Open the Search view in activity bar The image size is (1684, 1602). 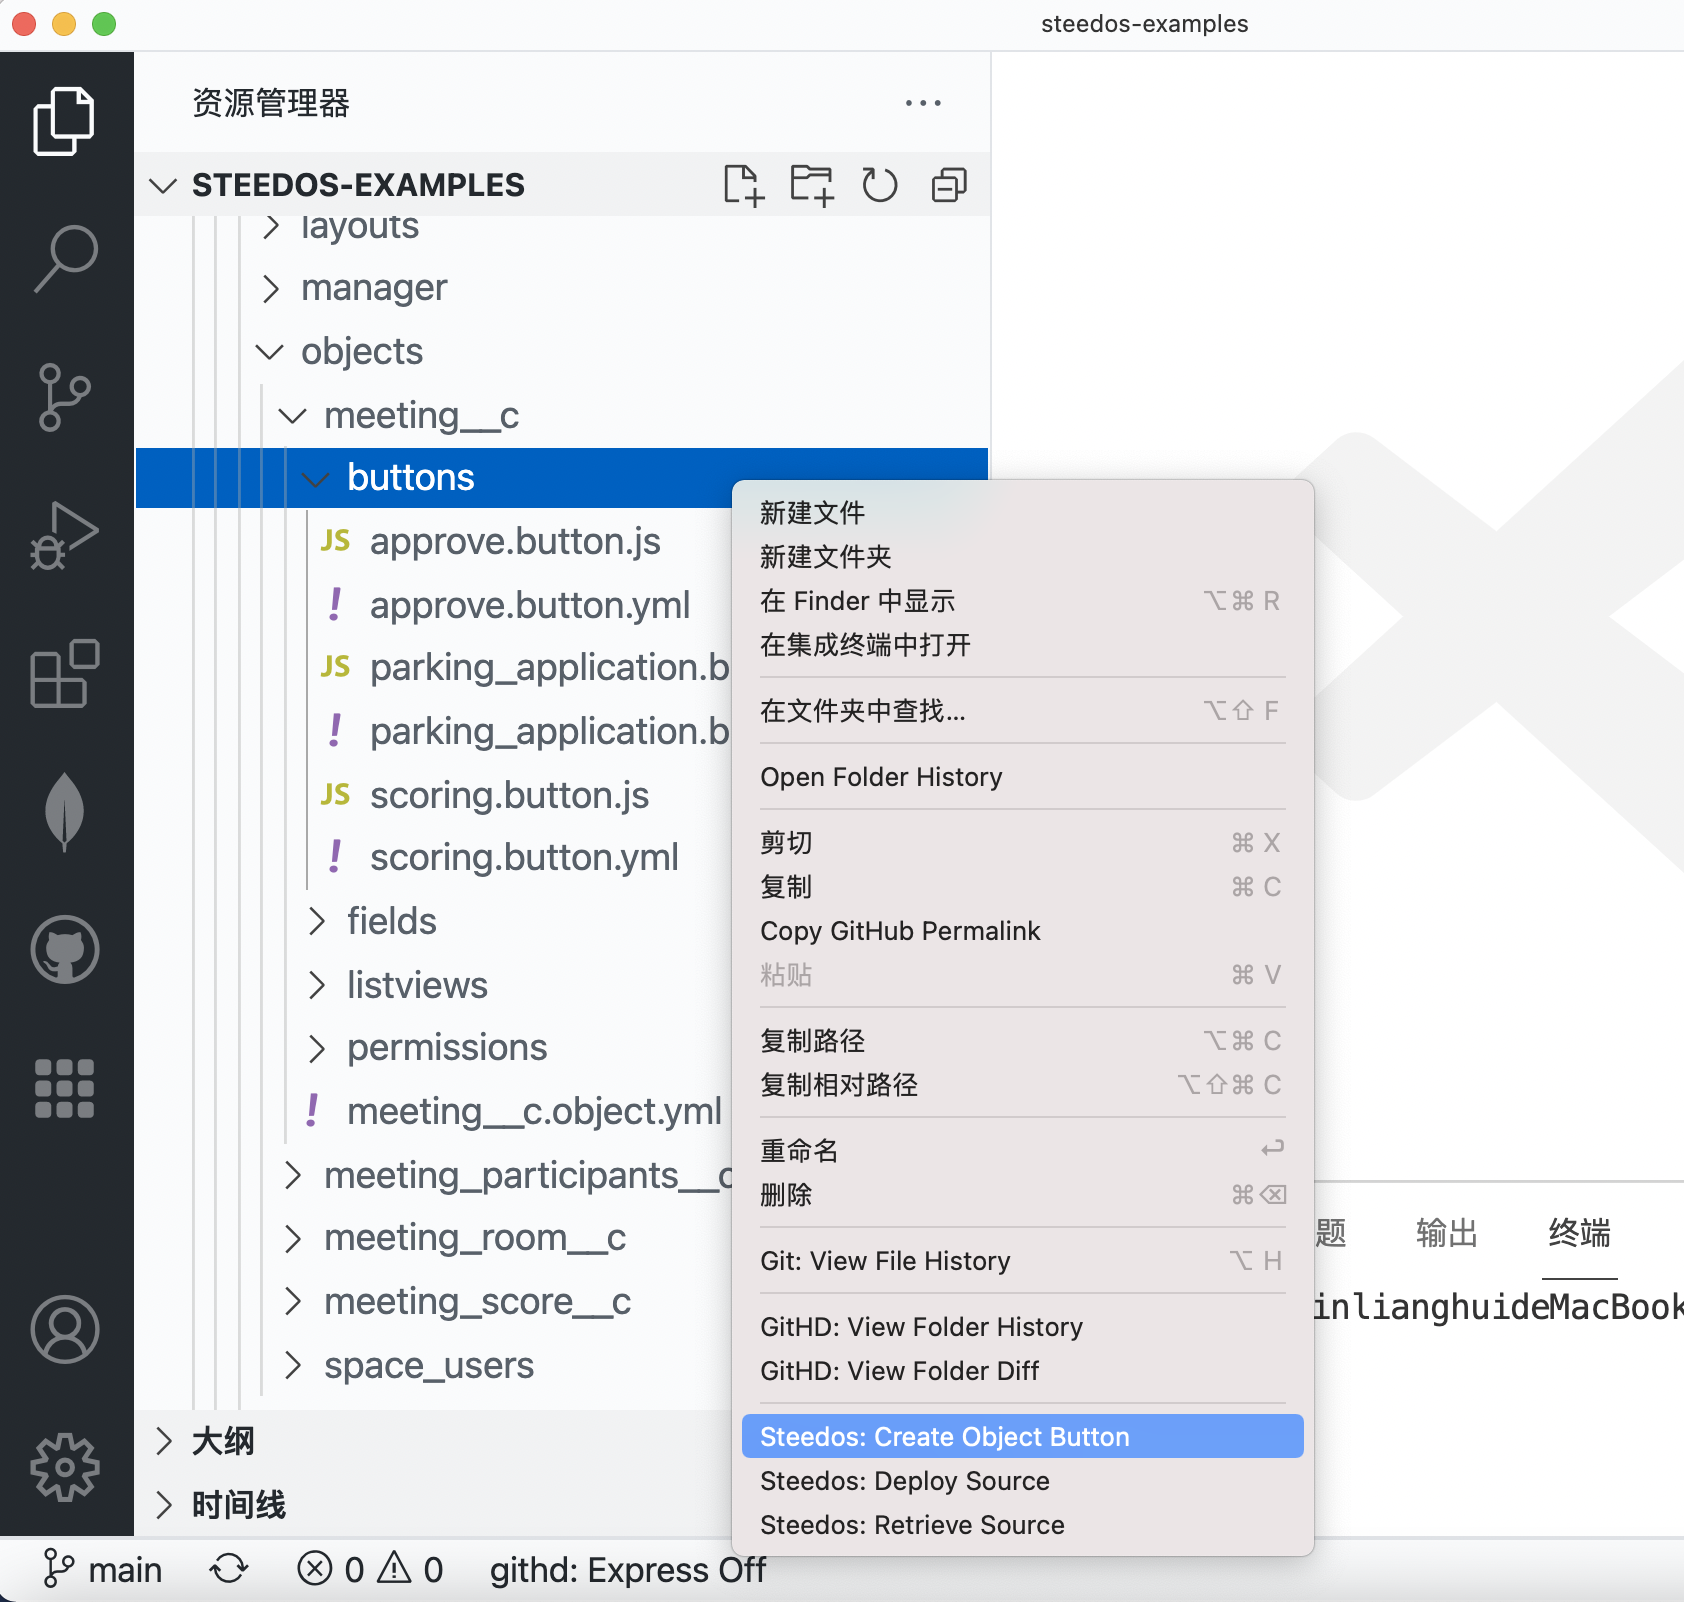(x=65, y=259)
